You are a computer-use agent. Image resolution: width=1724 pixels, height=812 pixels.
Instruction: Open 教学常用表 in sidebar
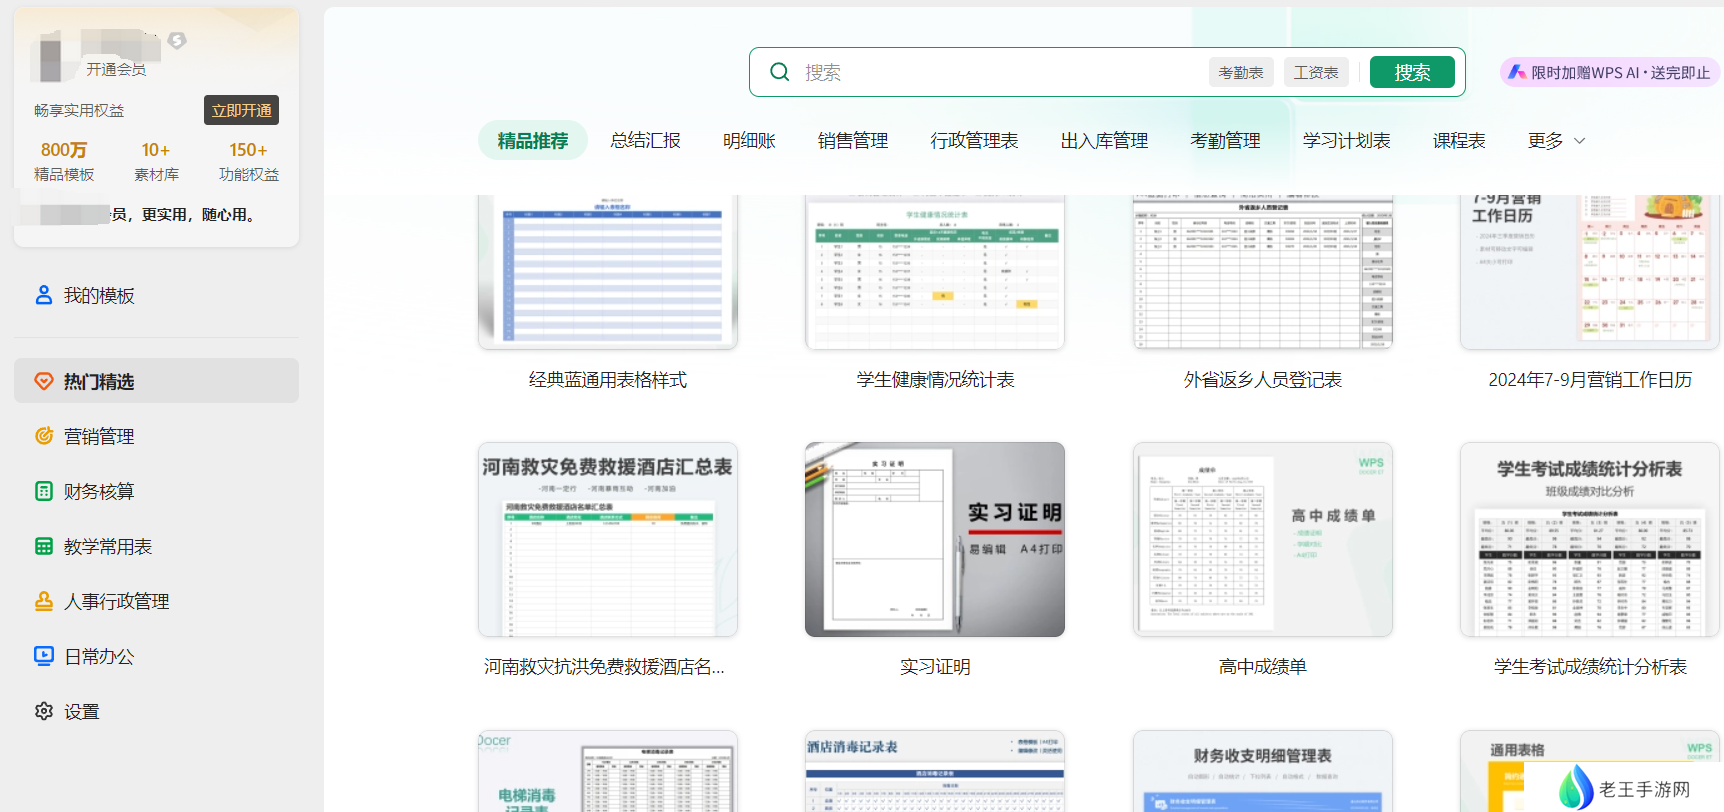click(x=156, y=546)
